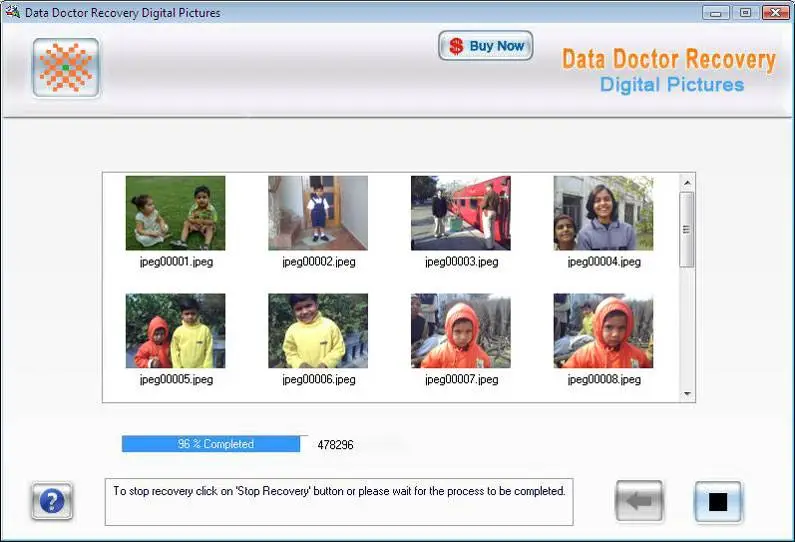
Task: Maximize the Data Doctor Recovery window
Action: [x=745, y=13]
